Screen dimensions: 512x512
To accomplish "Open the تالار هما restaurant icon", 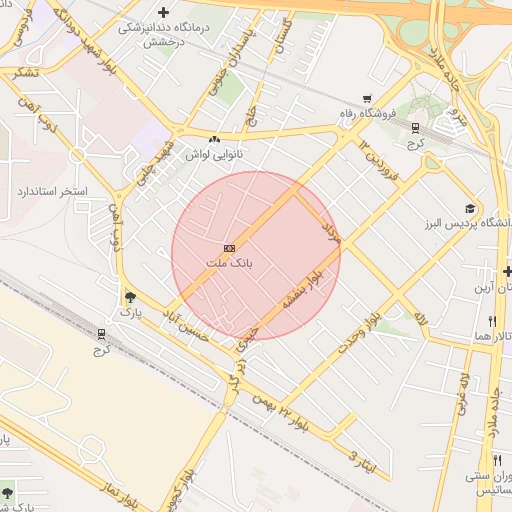I will pos(492,322).
